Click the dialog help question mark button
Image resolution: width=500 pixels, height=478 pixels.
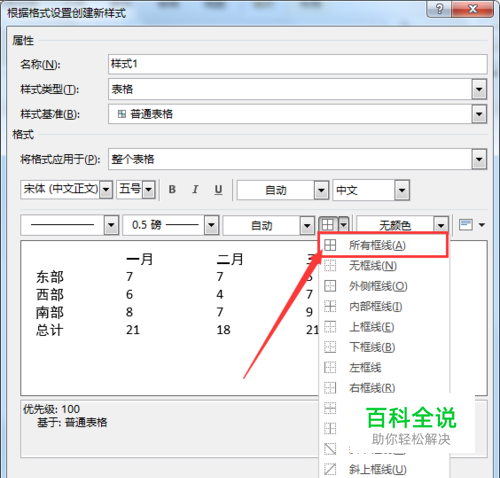click(x=439, y=9)
